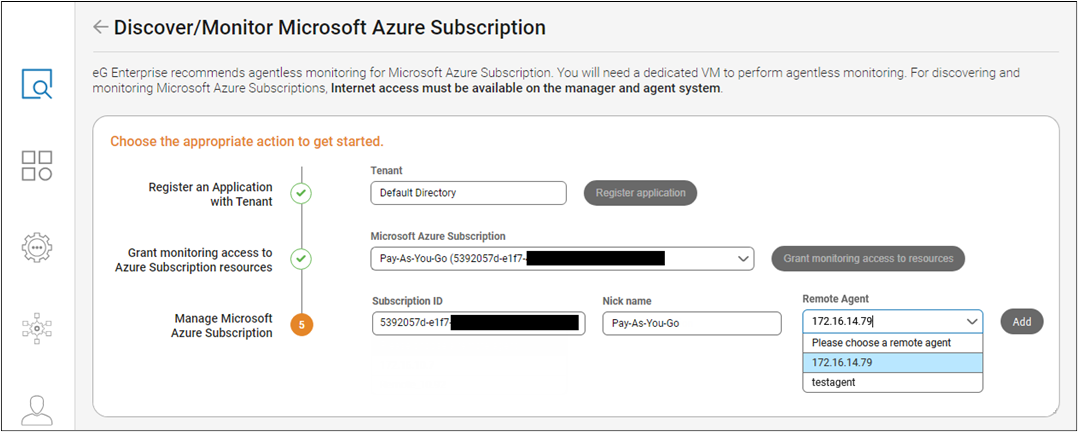The width and height of the screenshot is (1078, 432).
Task: Open the dashboard shapes sidebar icon
Action: (37, 166)
